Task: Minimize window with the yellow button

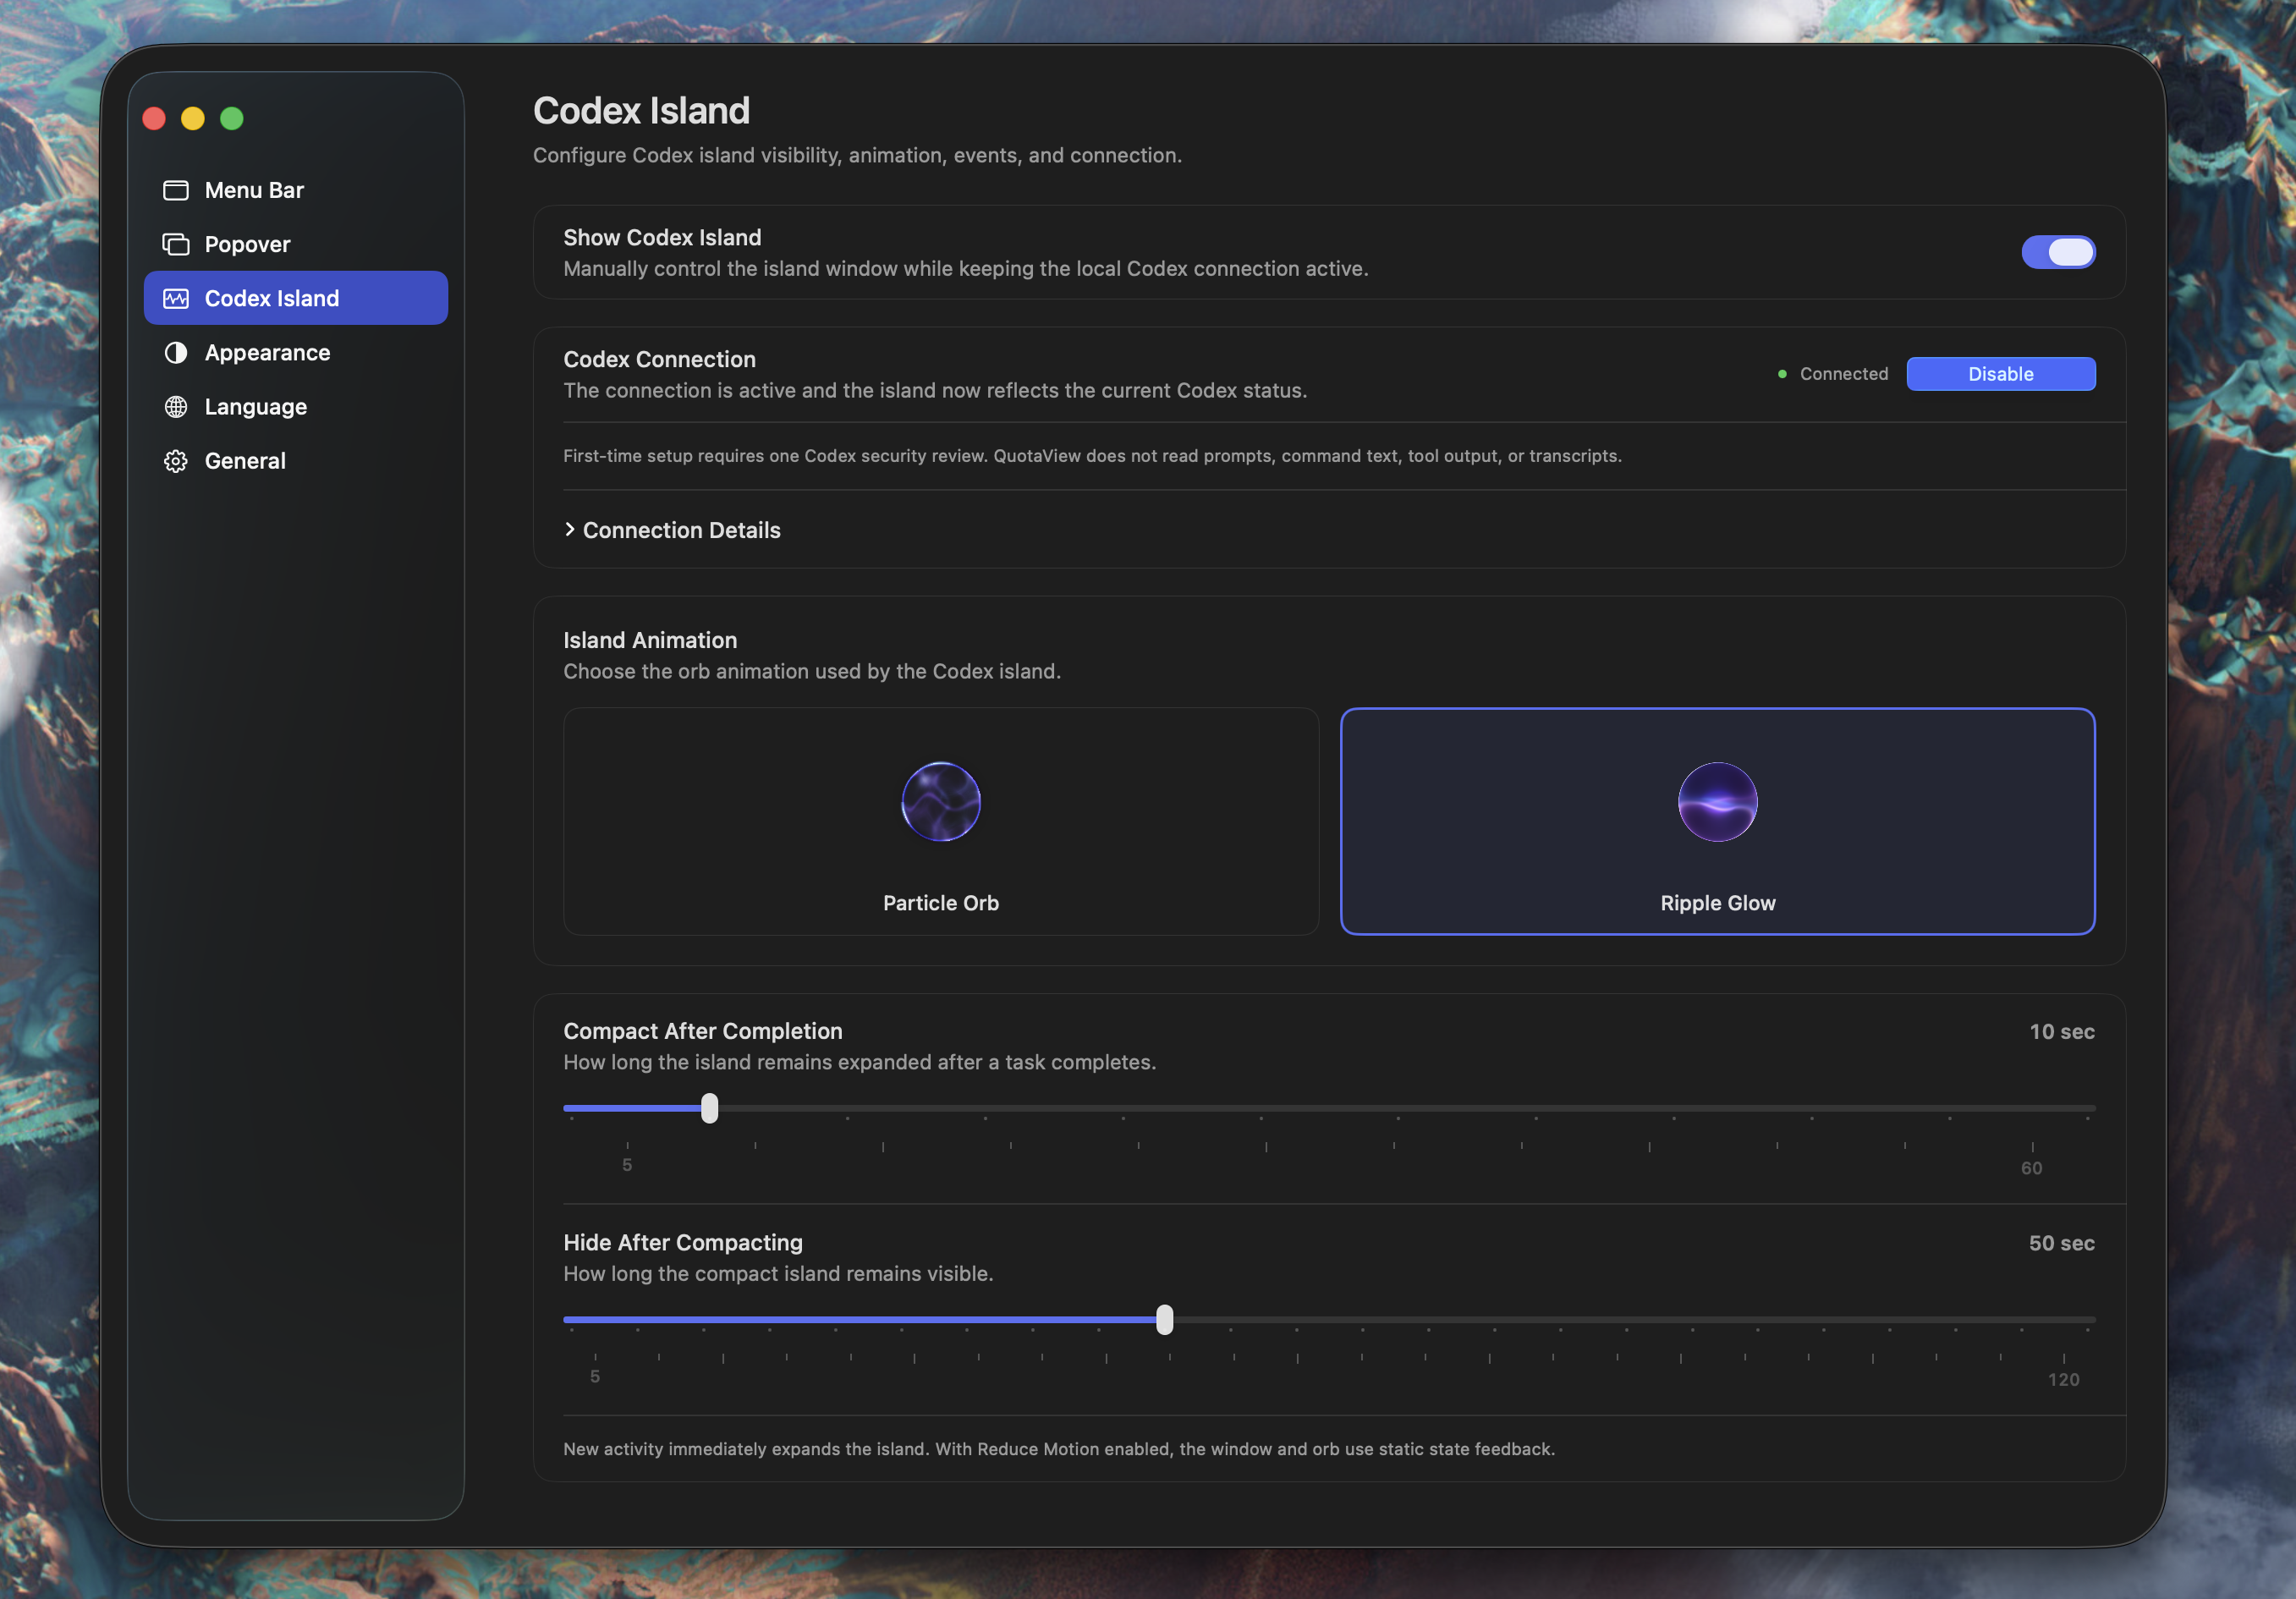Action: 193,118
